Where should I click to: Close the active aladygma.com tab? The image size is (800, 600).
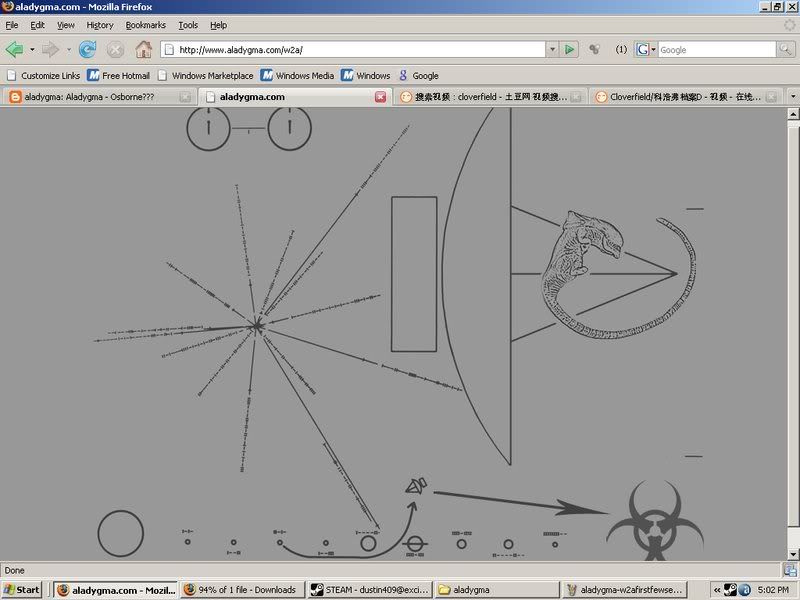pos(380,97)
